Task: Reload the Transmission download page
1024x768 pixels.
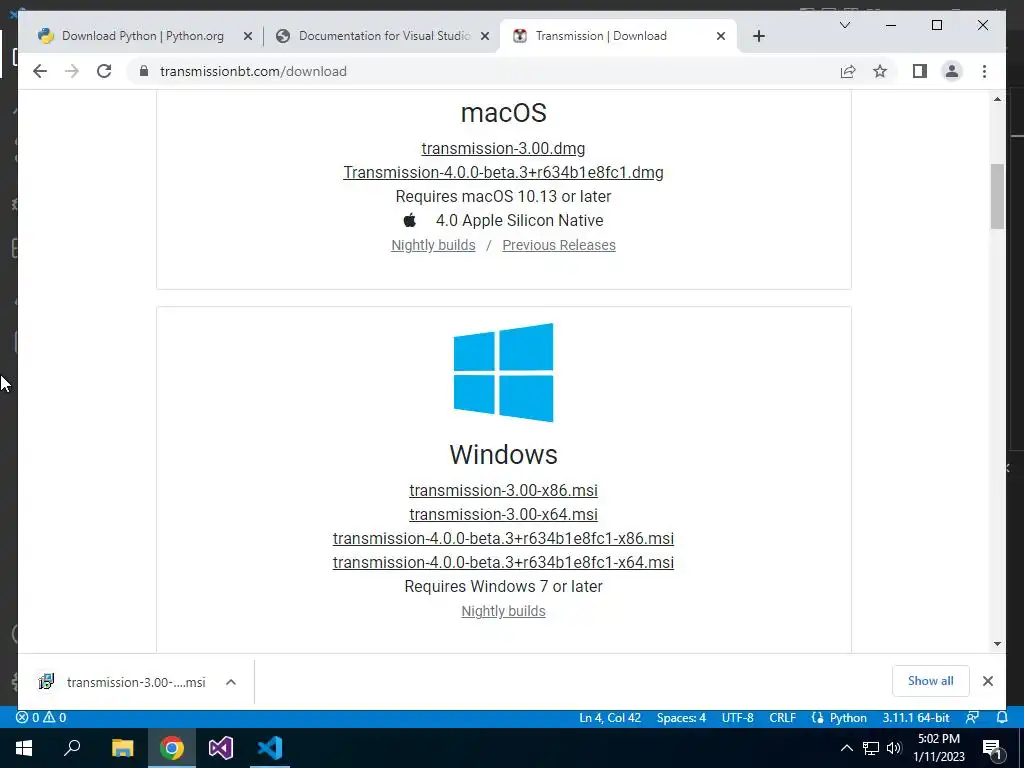Action: [104, 71]
